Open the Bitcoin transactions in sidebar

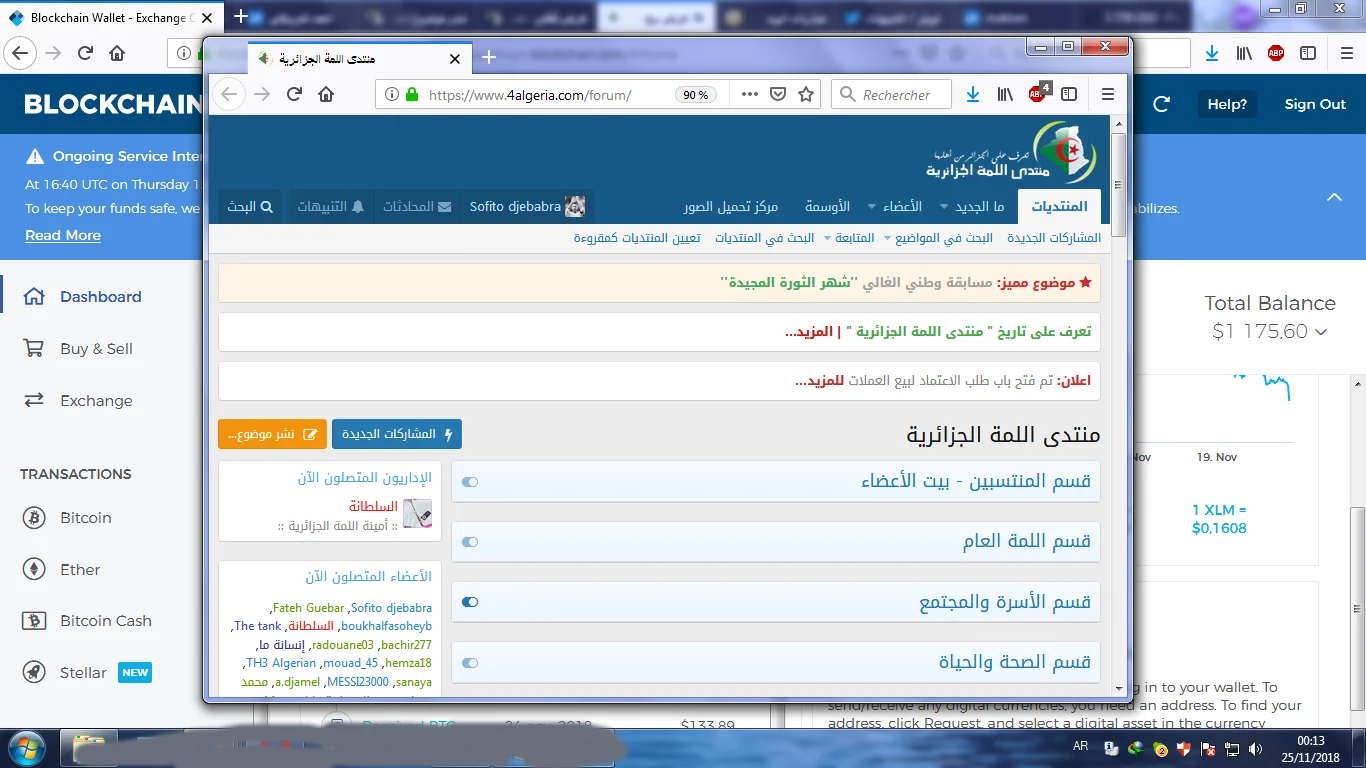tap(86, 518)
